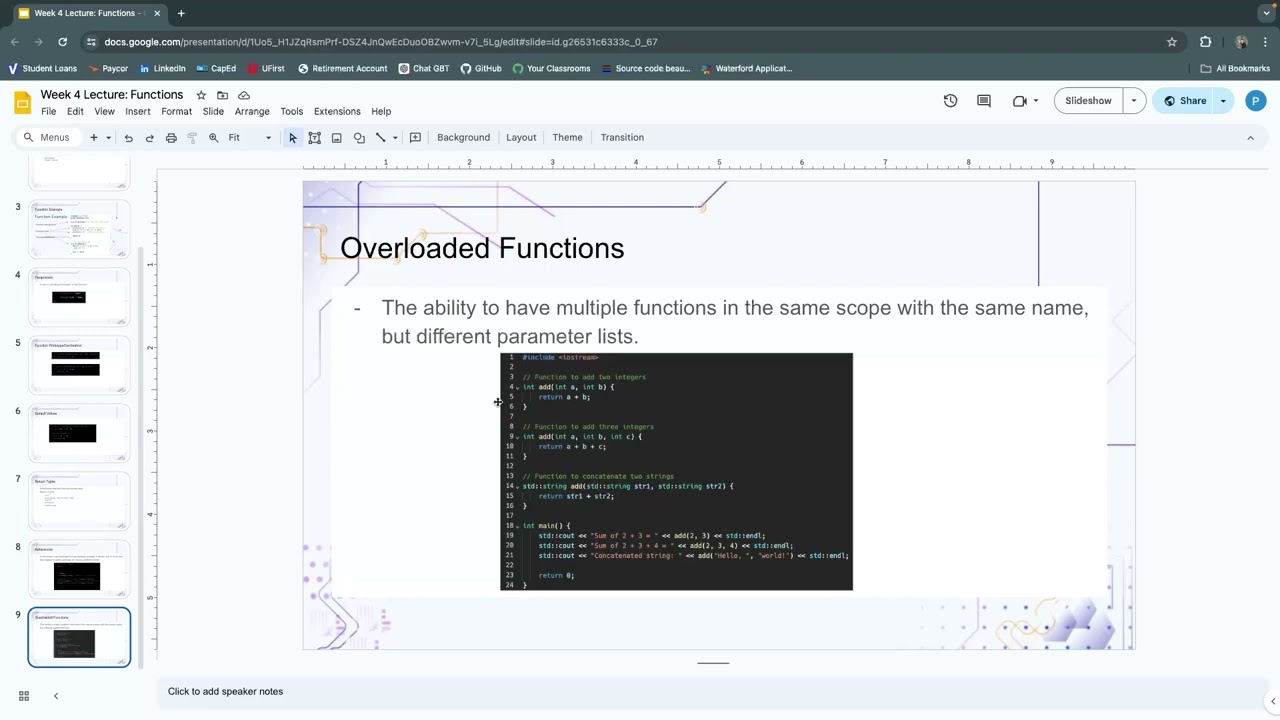1280x720 pixels.
Task: Print the presentation
Action: (171, 138)
